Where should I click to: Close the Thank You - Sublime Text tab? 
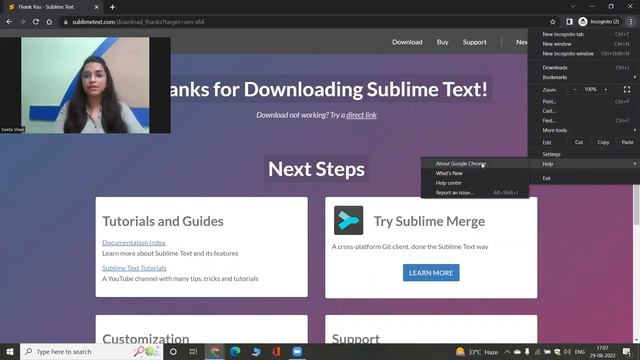pyautogui.click(x=97, y=7)
